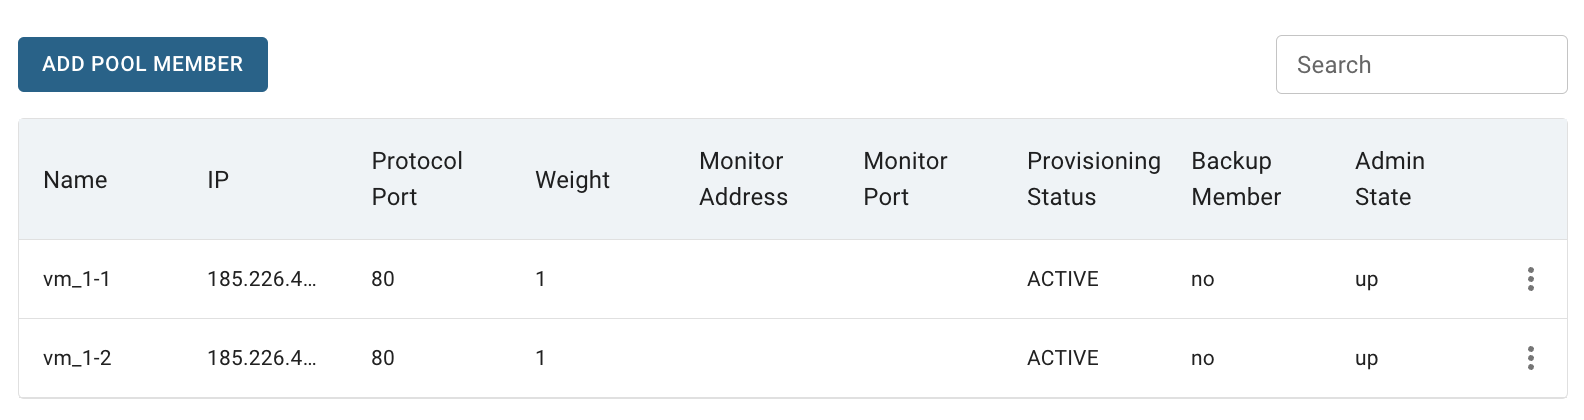The height and width of the screenshot is (420, 1584).
Task: Click ACTIVE status in vm_1-2 row
Action: coord(1063,358)
